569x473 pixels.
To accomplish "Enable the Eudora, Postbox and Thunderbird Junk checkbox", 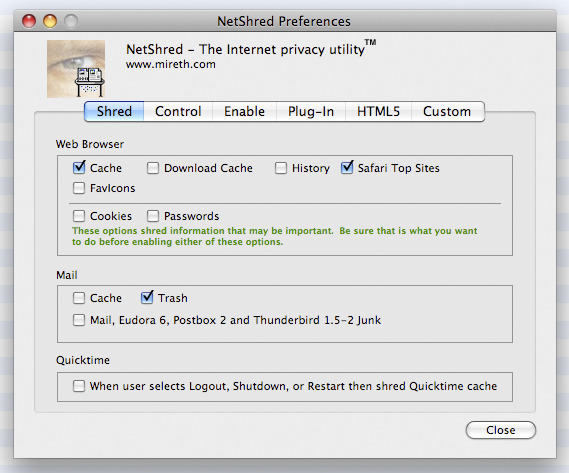I will pyautogui.click(x=79, y=320).
